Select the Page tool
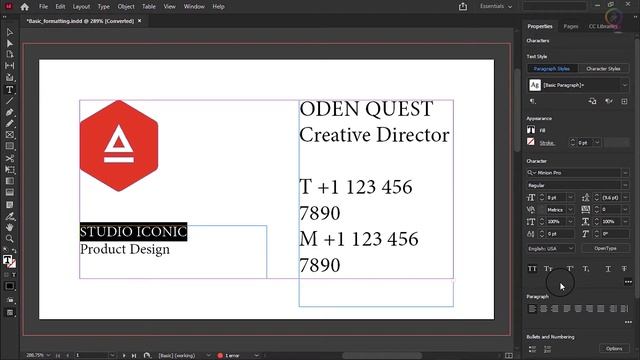 [10, 54]
